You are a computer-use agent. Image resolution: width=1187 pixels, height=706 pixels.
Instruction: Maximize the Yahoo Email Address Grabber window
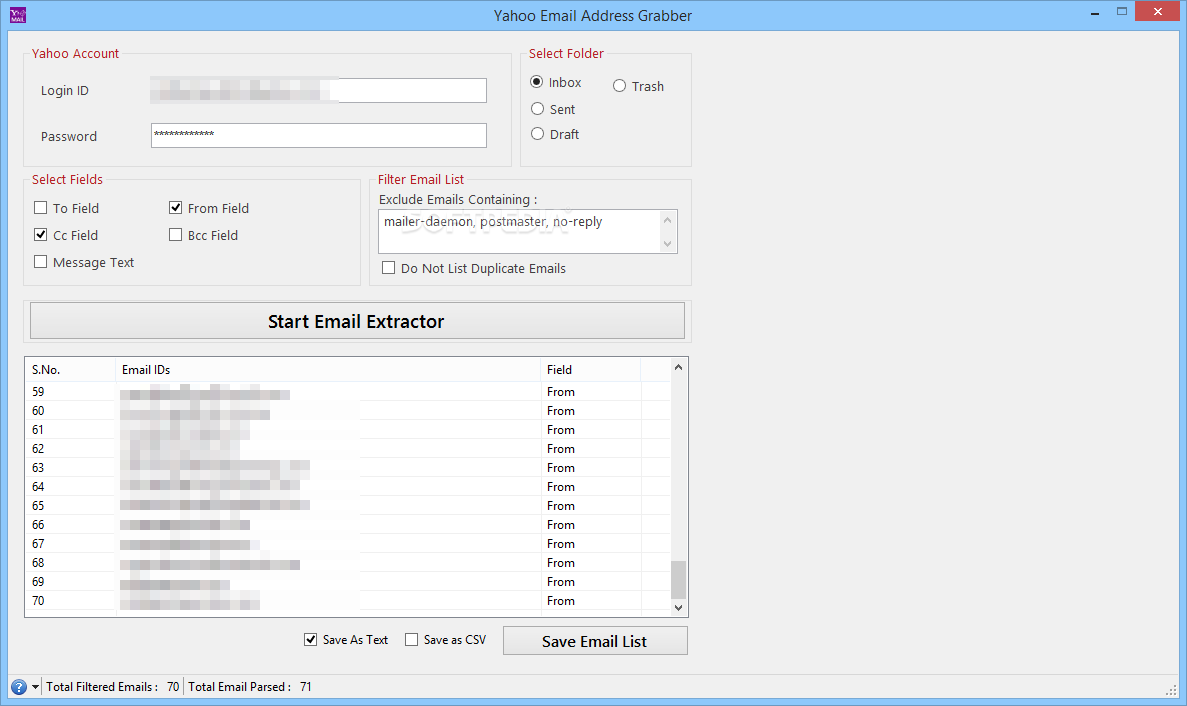coord(1122,11)
